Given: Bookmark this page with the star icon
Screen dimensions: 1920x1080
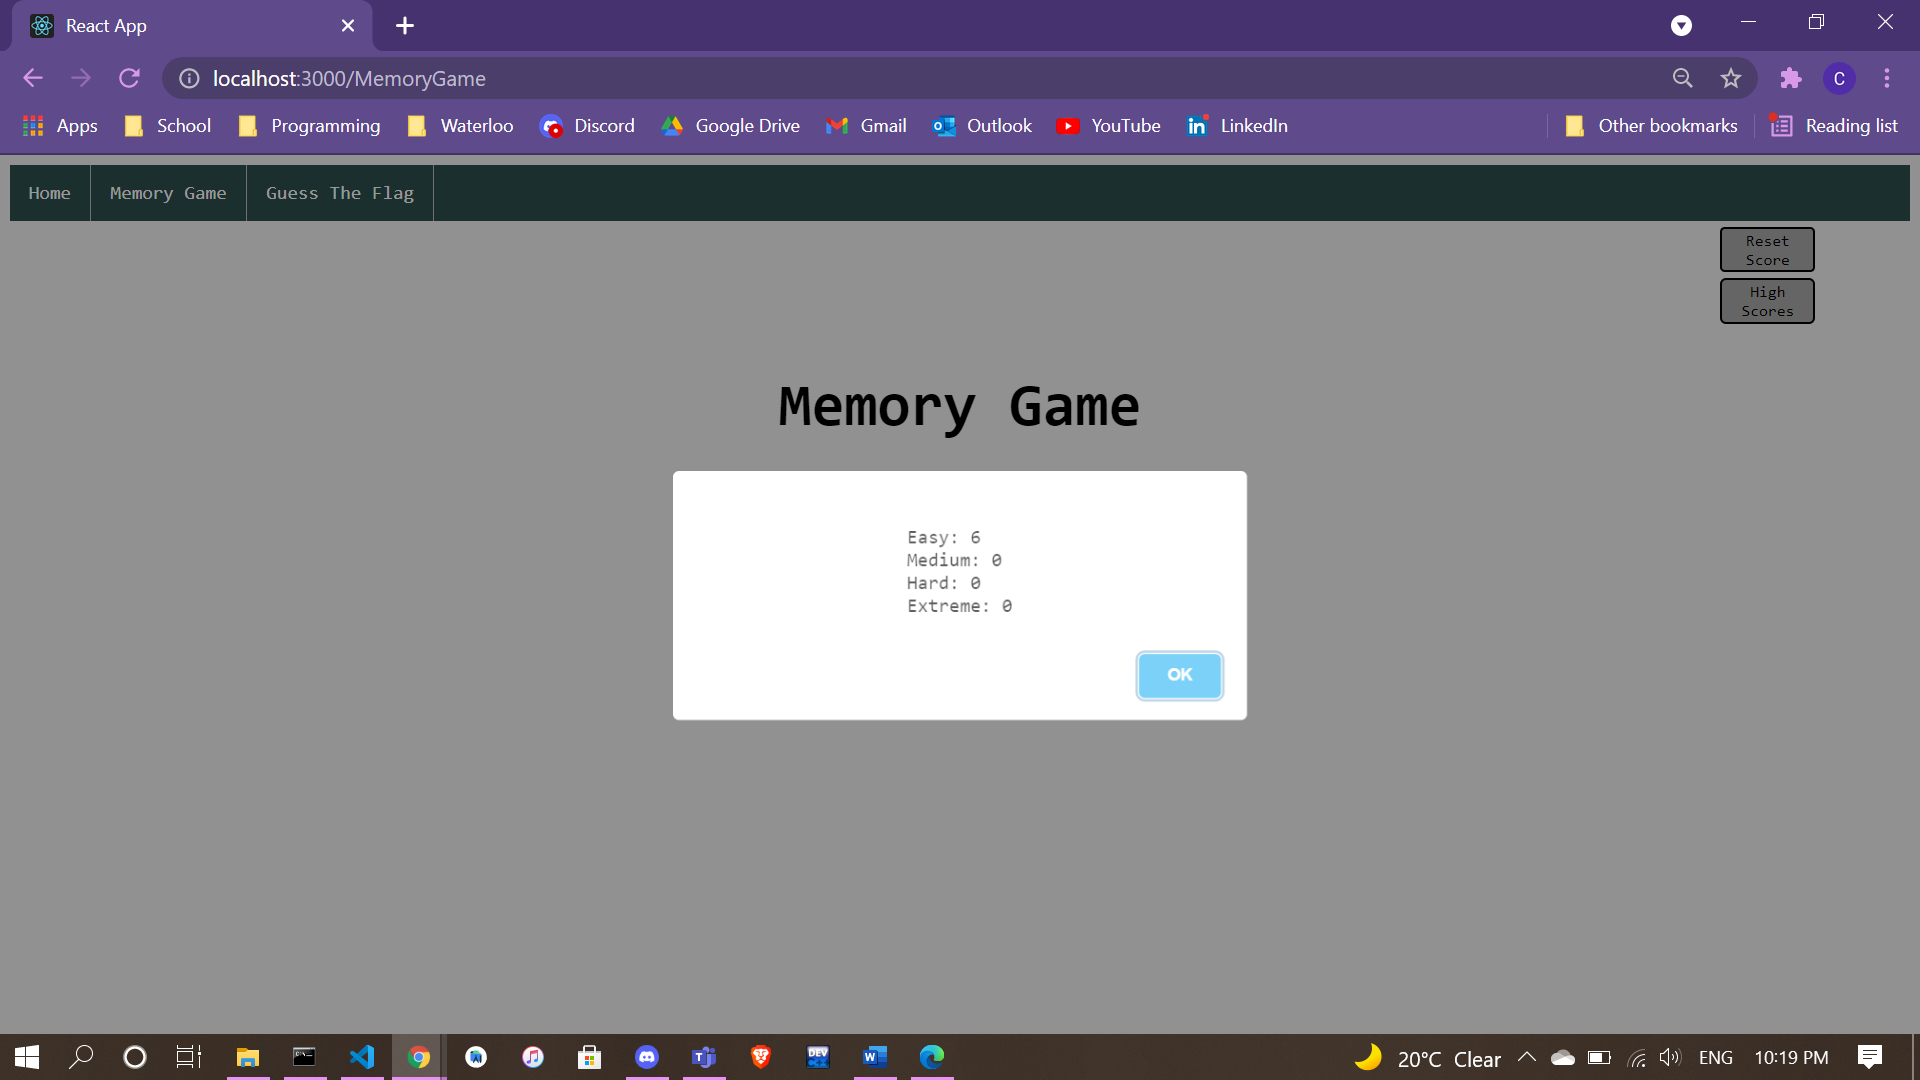Looking at the screenshot, I should coord(1731,78).
